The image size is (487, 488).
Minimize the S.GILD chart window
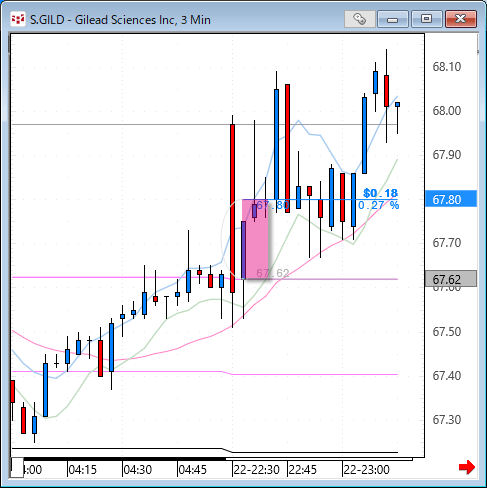pos(393,19)
